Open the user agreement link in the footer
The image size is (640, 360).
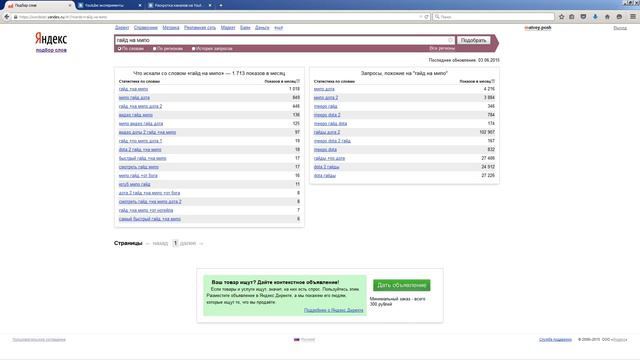coord(39,340)
